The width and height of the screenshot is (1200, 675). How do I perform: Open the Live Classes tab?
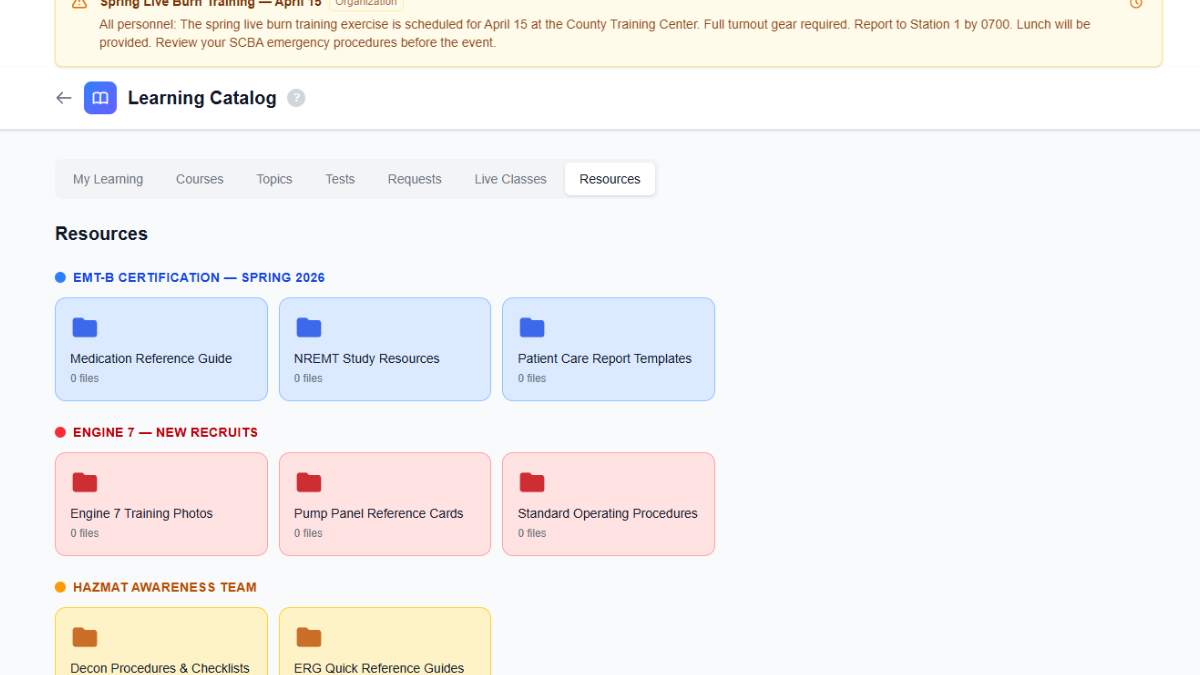511,179
